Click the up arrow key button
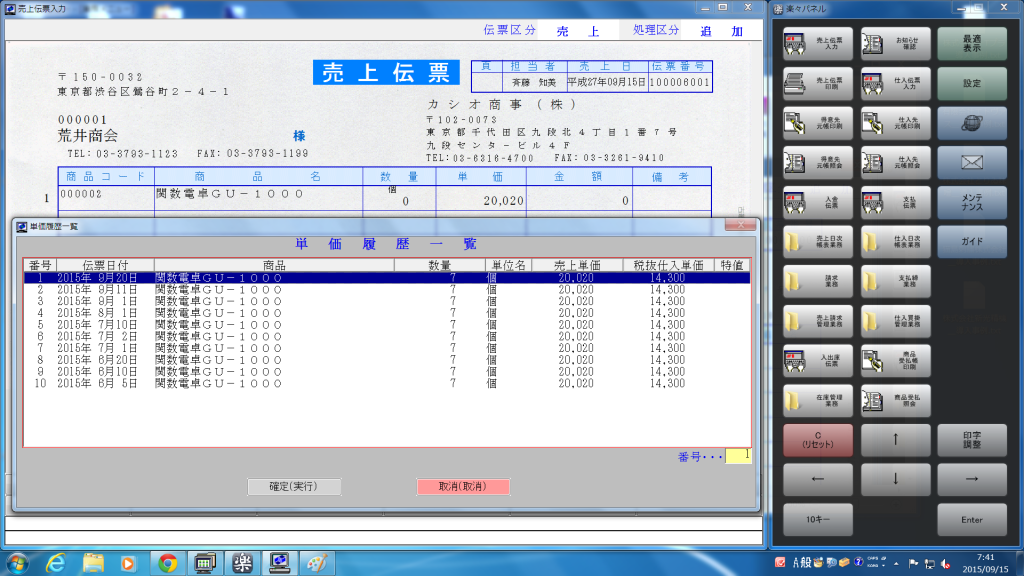 pos(895,440)
